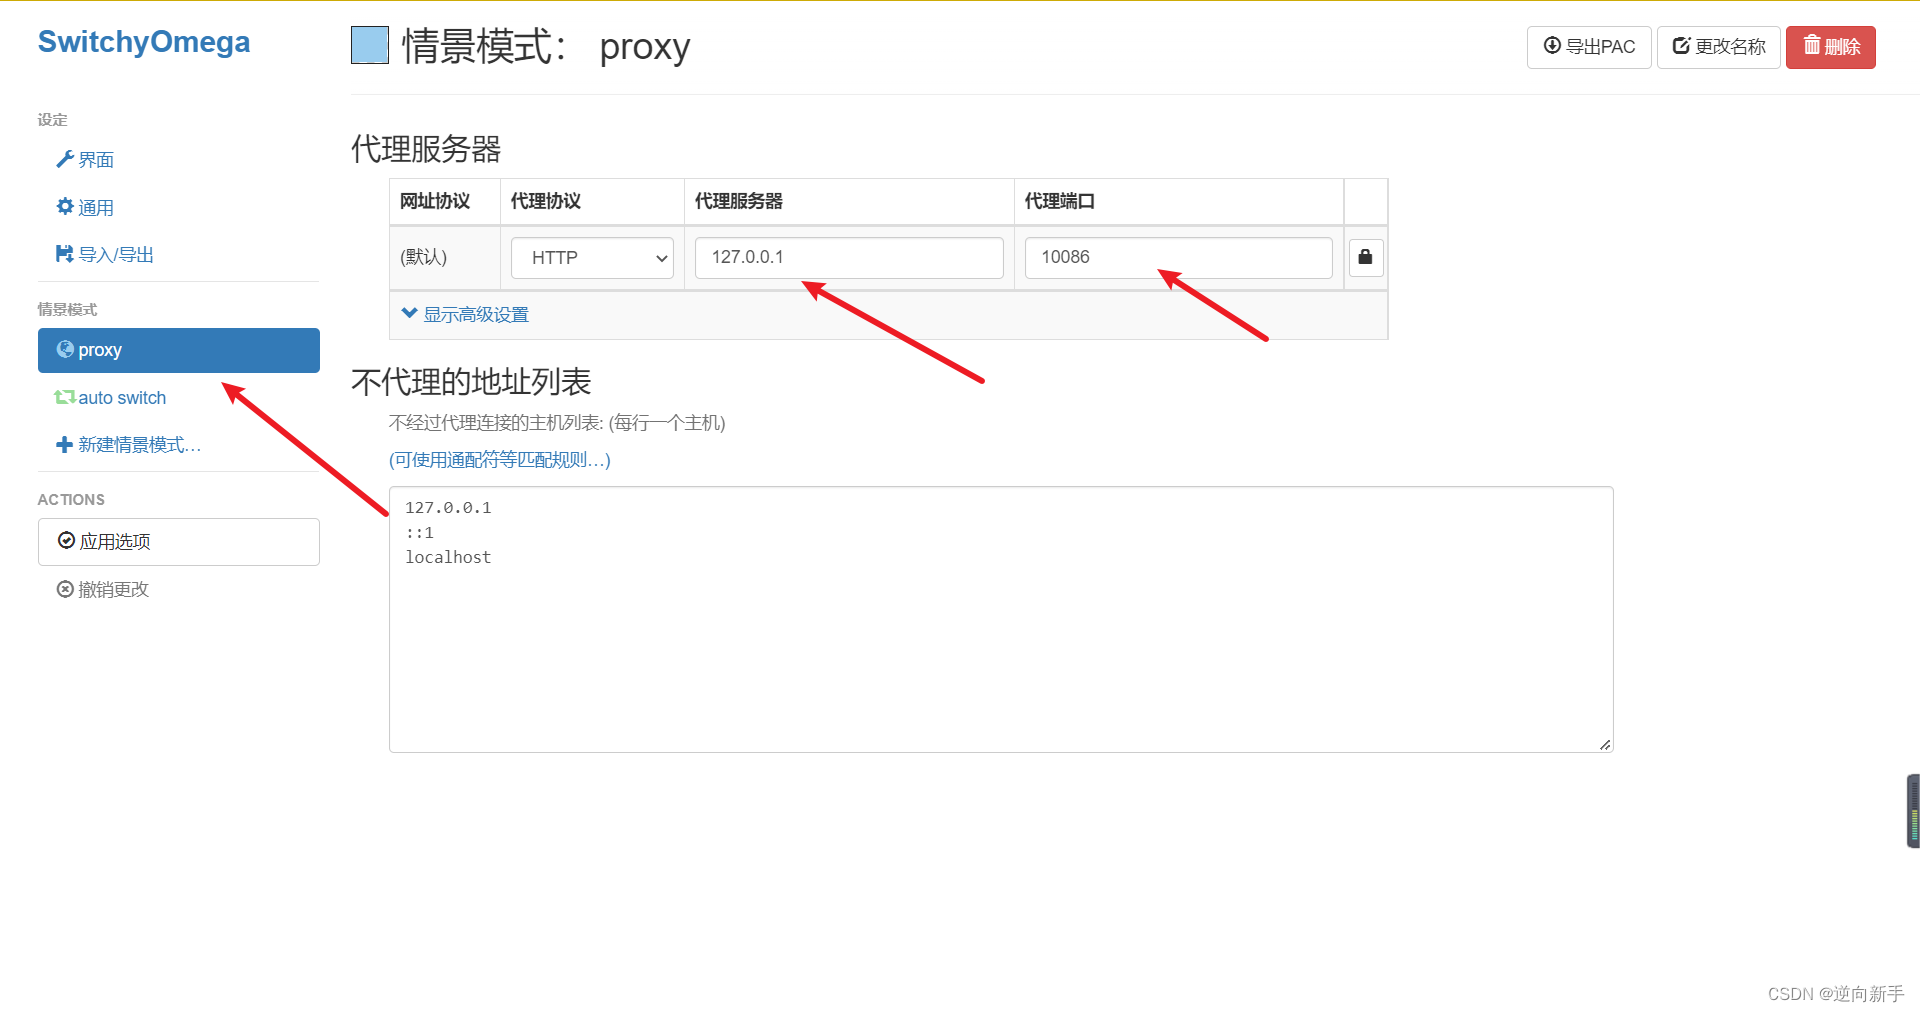The width and height of the screenshot is (1920, 1012).
Task: Click the 导出PAC button
Action: tap(1589, 47)
